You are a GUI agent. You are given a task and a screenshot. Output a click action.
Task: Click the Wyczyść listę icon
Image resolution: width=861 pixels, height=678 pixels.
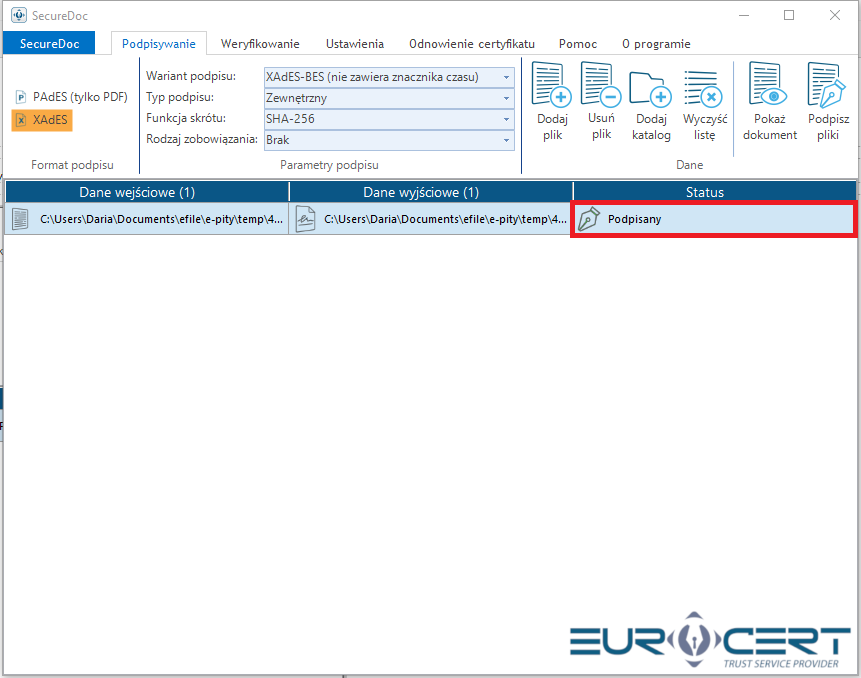[x=704, y=90]
